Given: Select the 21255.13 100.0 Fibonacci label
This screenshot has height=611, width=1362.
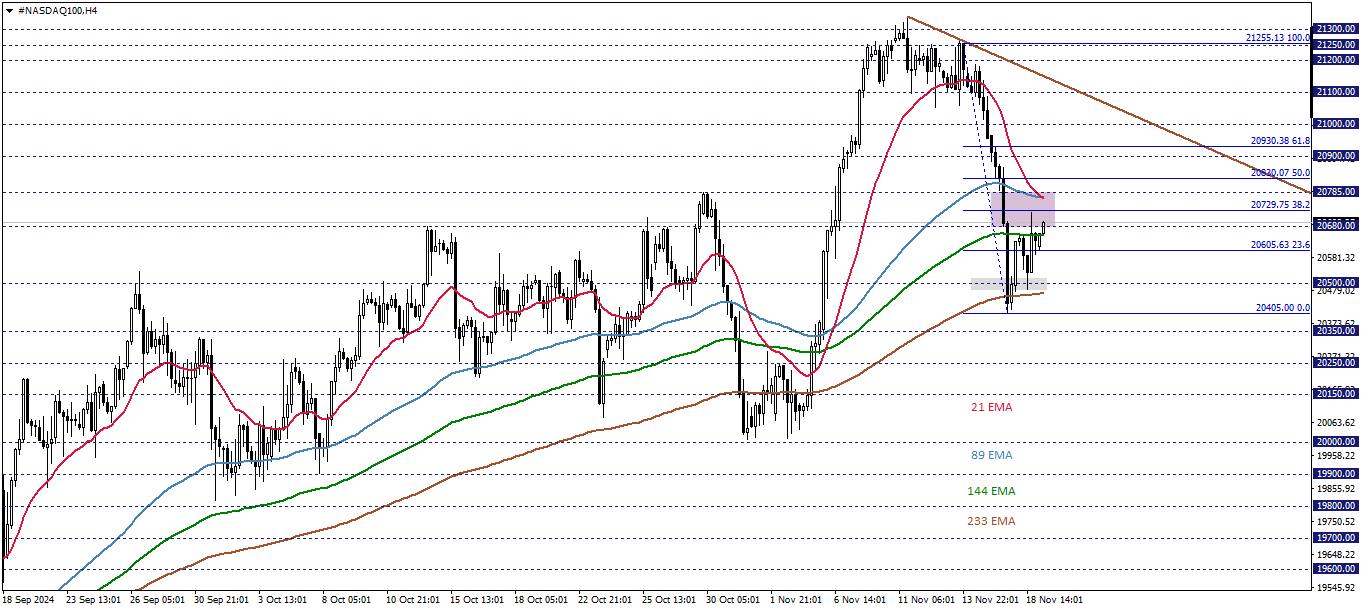Looking at the screenshot, I should coord(1278,37).
